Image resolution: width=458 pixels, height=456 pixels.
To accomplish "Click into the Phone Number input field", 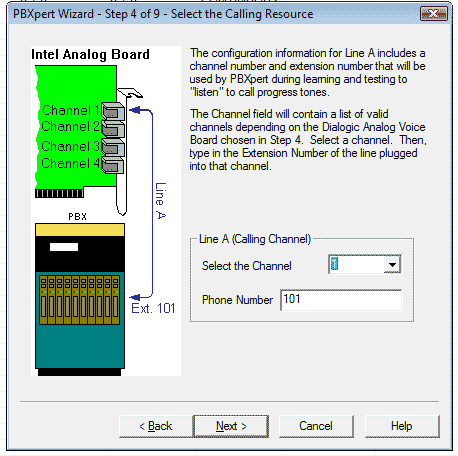I will (341, 300).
